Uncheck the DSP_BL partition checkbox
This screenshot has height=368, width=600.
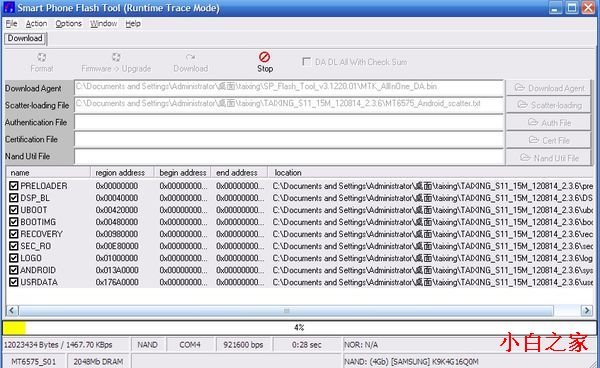coord(14,198)
